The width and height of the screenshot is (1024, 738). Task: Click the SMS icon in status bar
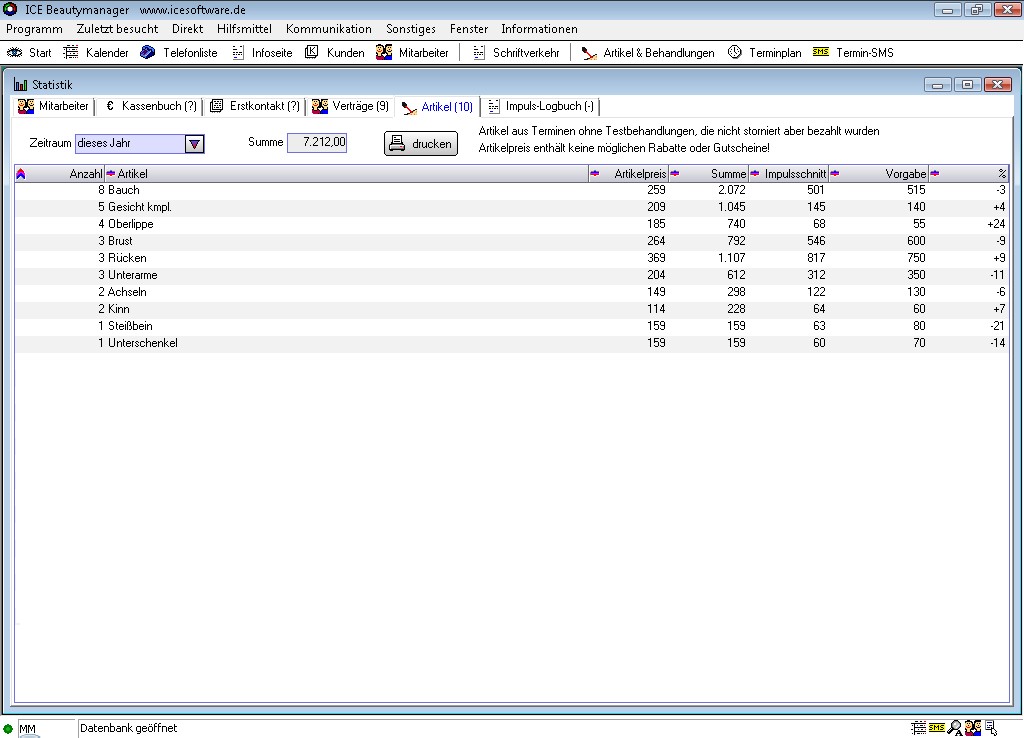(x=937, y=728)
